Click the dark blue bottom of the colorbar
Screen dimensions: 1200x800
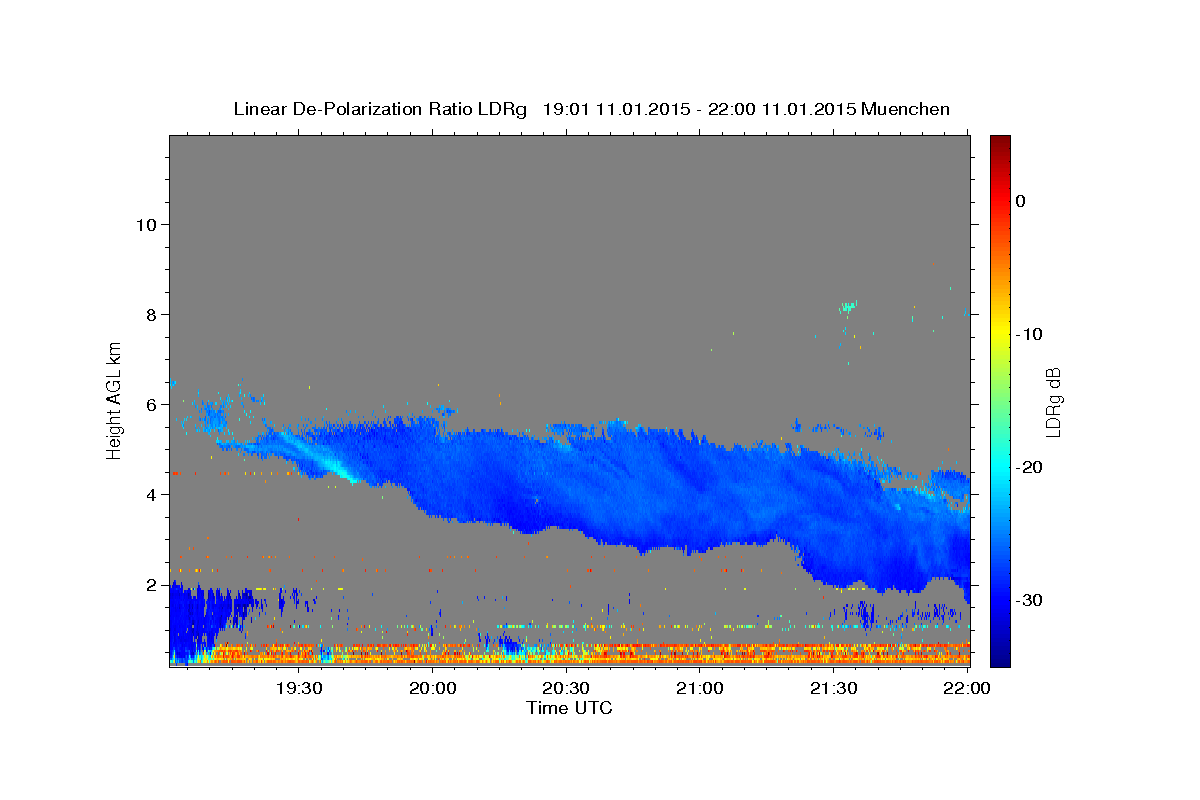[x=1000, y=655]
